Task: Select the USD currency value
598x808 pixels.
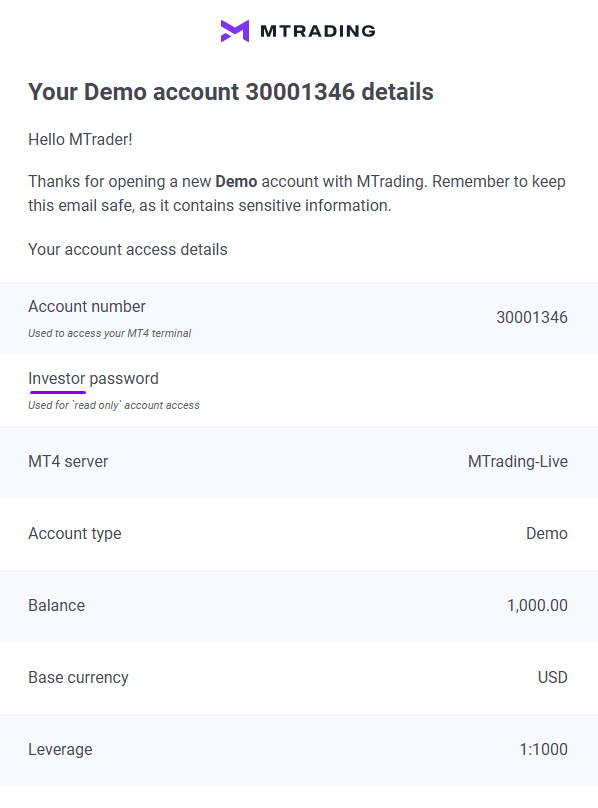Action: (x=553, y=678)
